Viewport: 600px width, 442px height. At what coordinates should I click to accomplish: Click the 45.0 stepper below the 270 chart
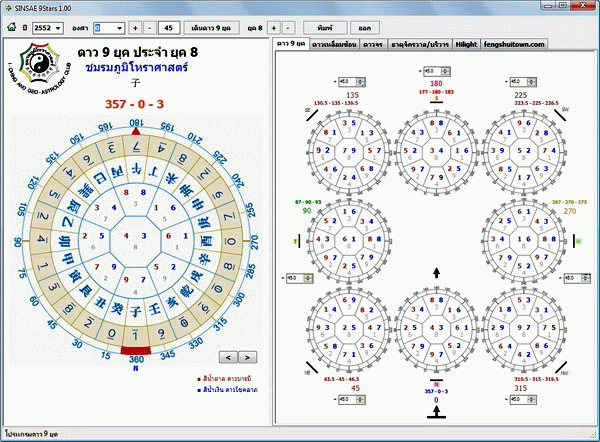coord(577,278)
